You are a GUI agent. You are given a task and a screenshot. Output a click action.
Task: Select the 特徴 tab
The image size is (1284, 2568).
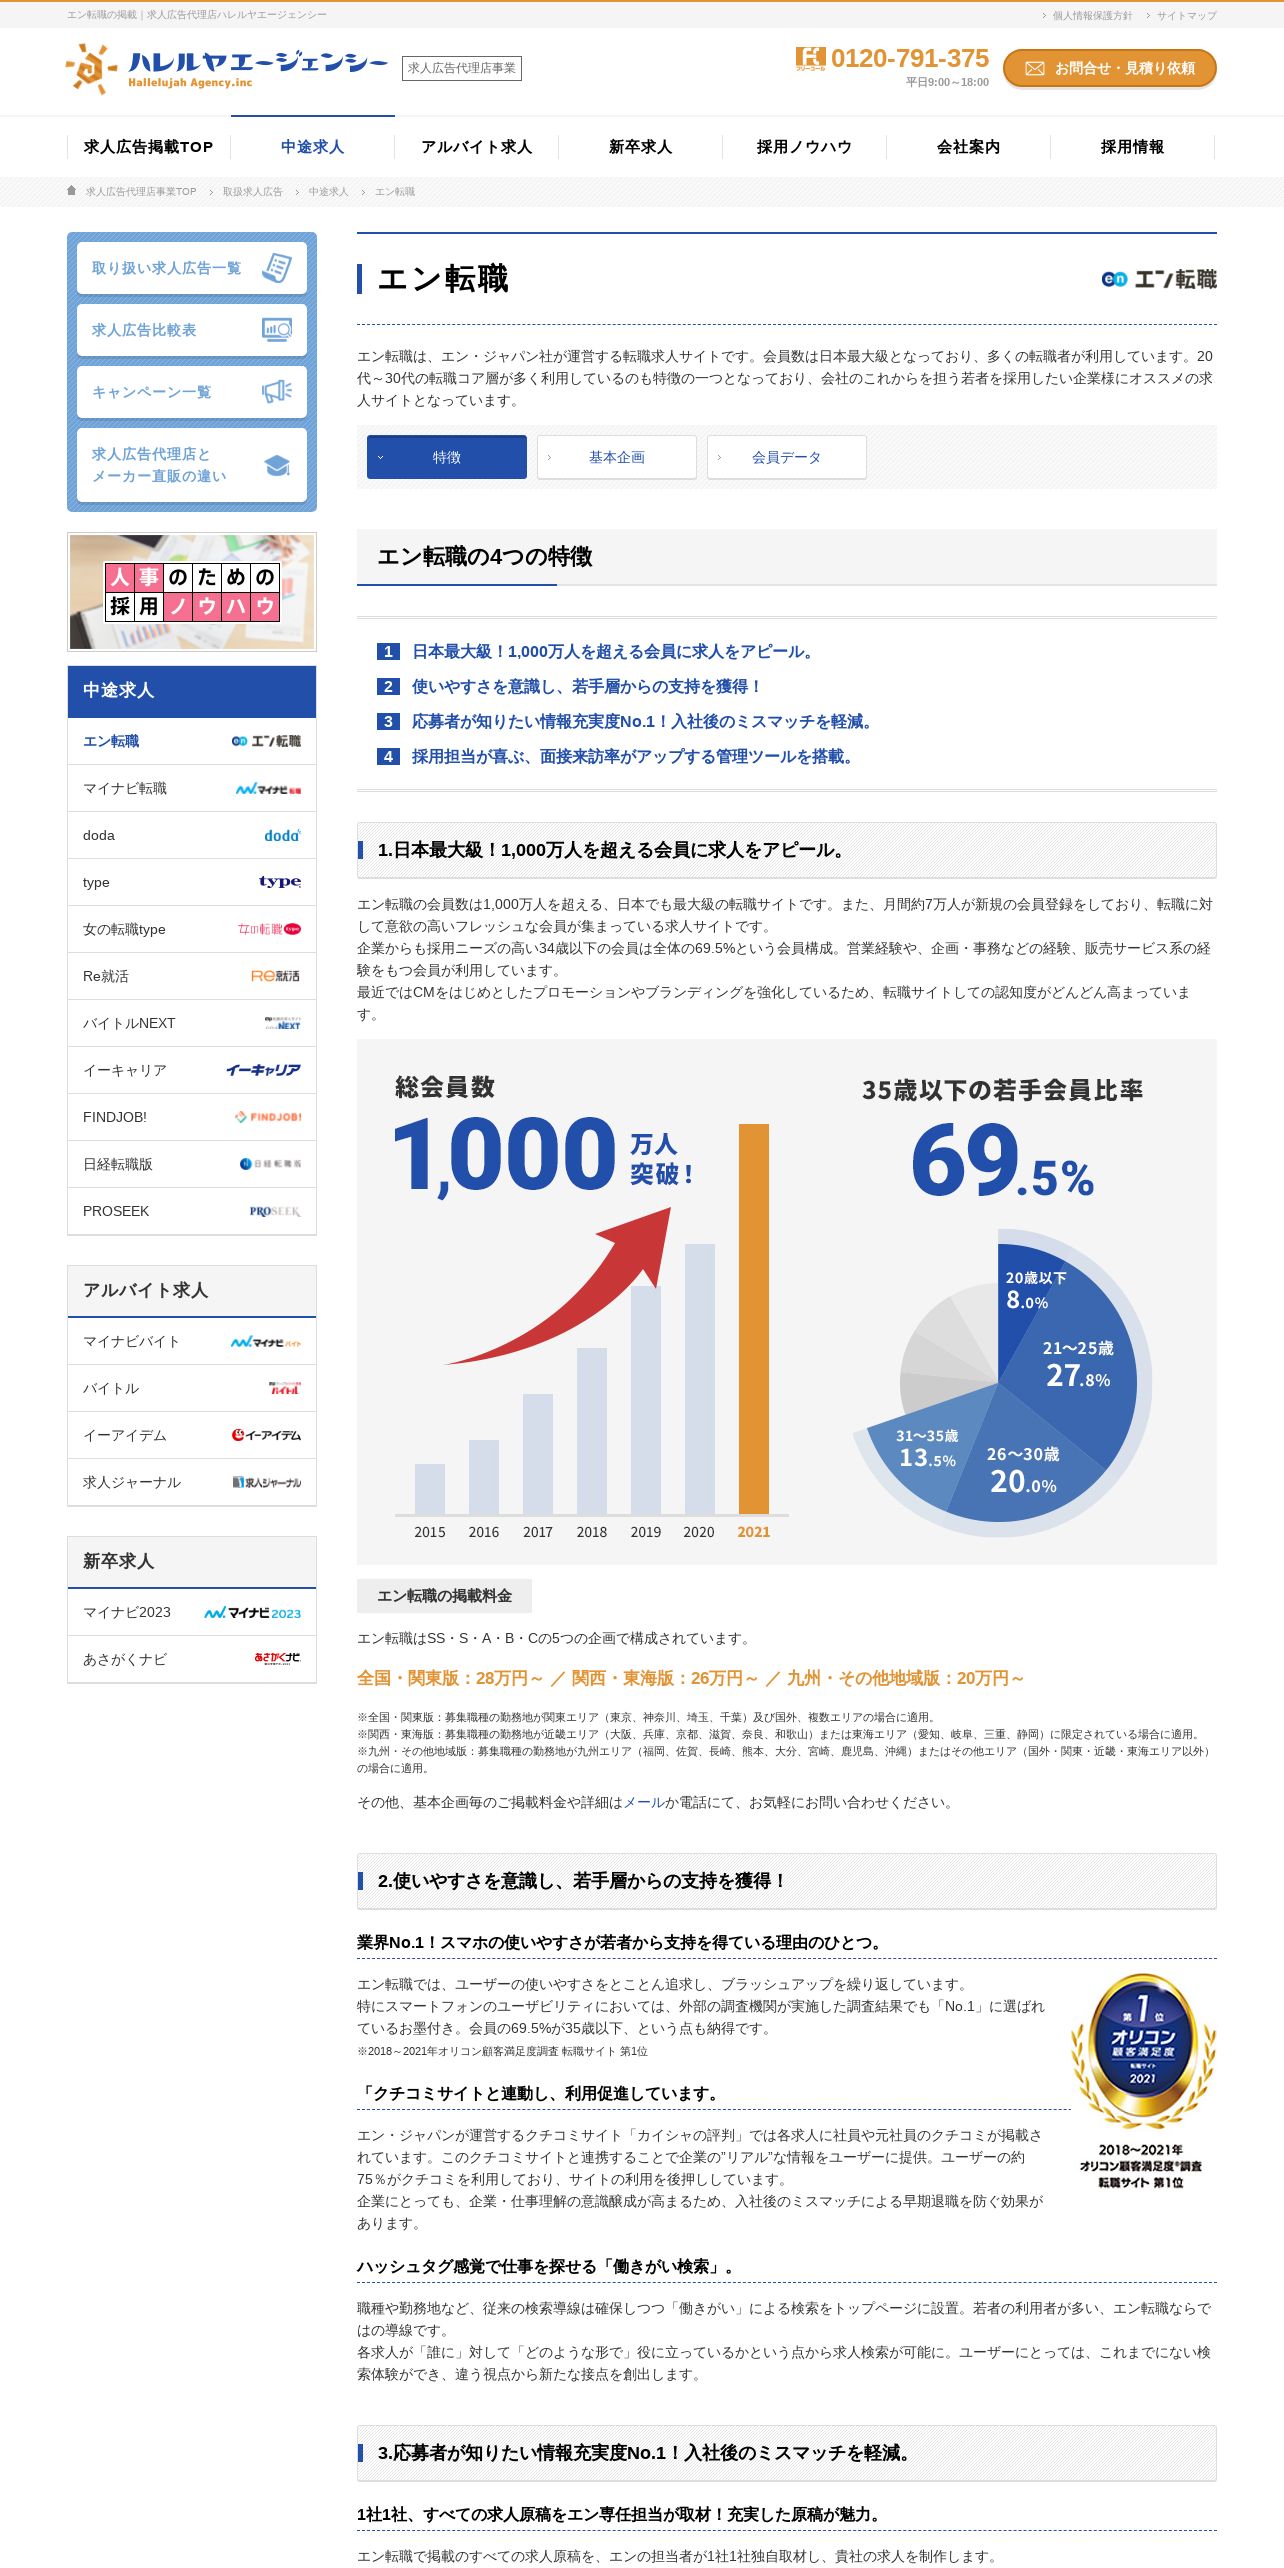coord(447,457)
